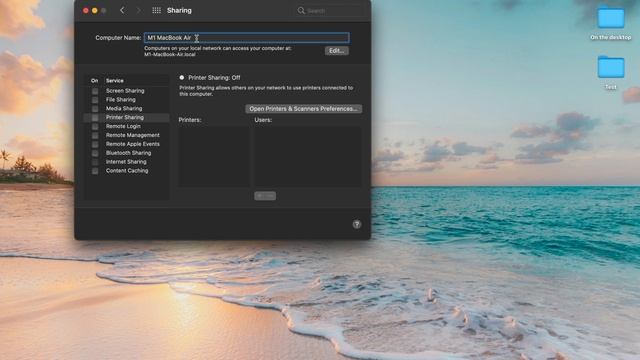Focus the Search field
The height and width of the screenshot is (360, 640).
[x=331, y=11]
